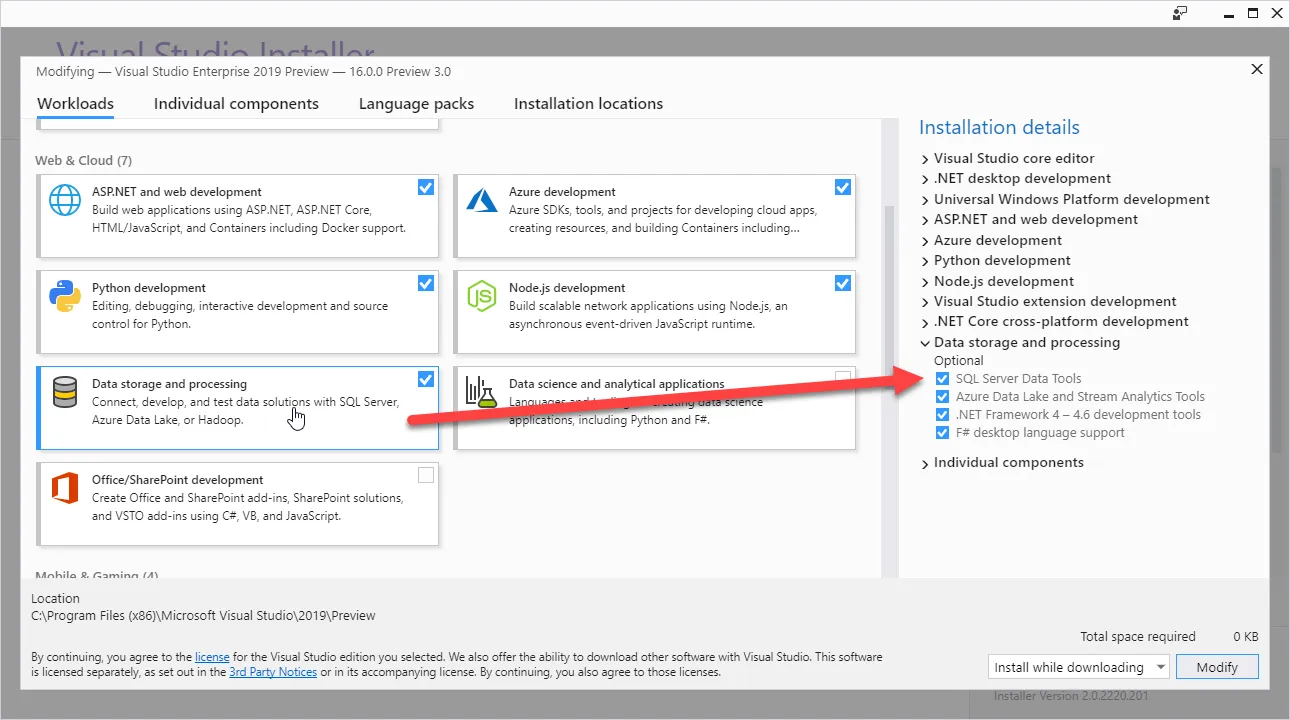
Task: Uncheck the Python development workload
Action: point(426,283)
